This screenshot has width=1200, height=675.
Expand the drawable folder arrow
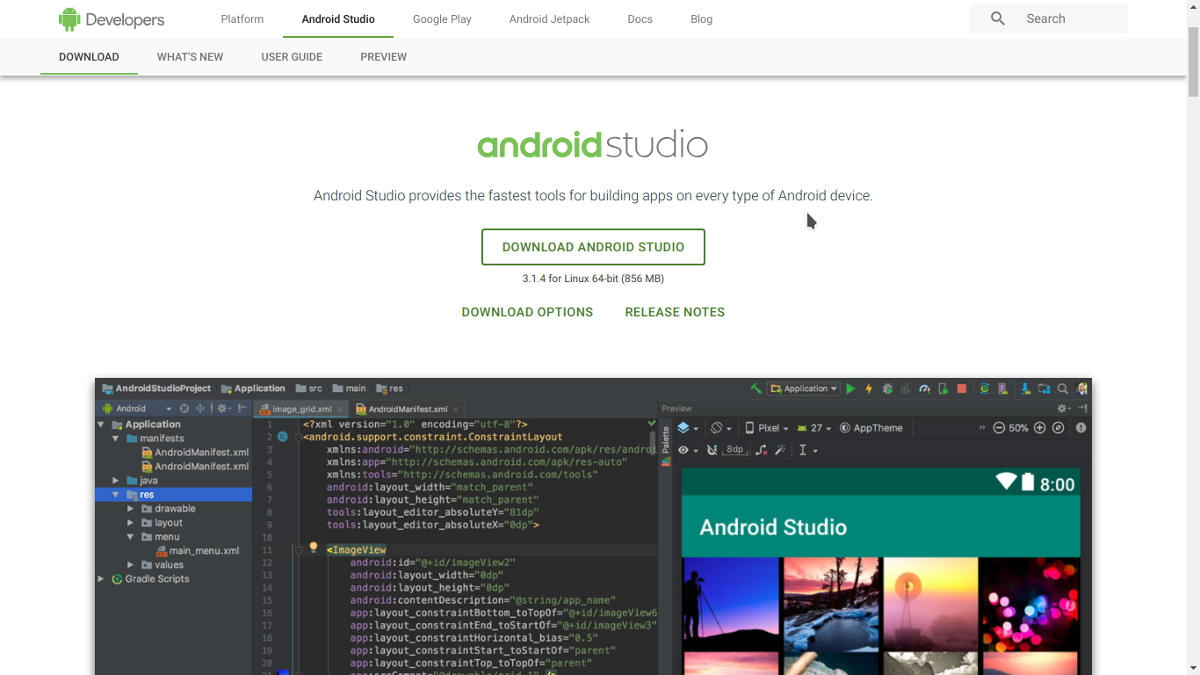pos(130,508)
